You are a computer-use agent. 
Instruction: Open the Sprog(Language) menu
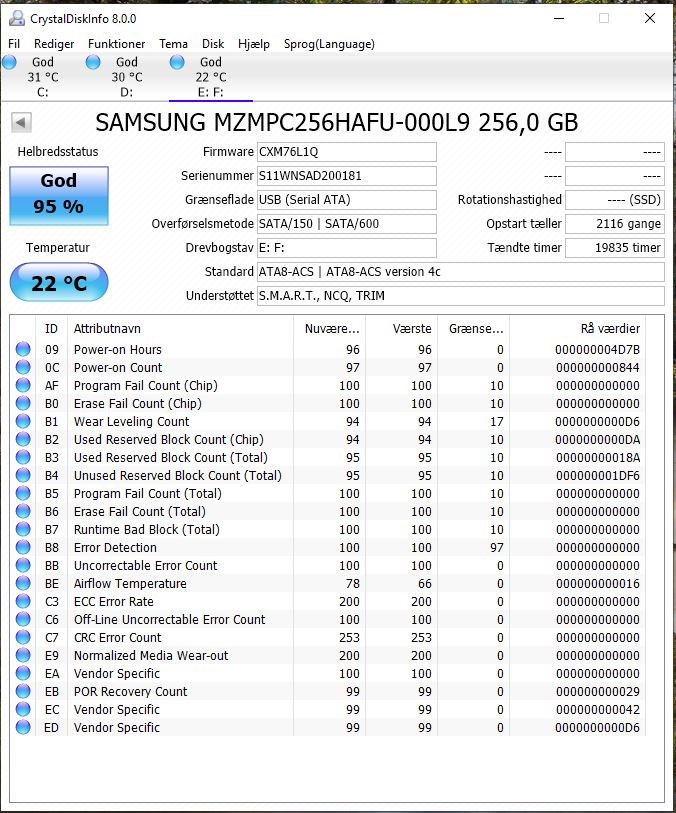click(329, 44)
